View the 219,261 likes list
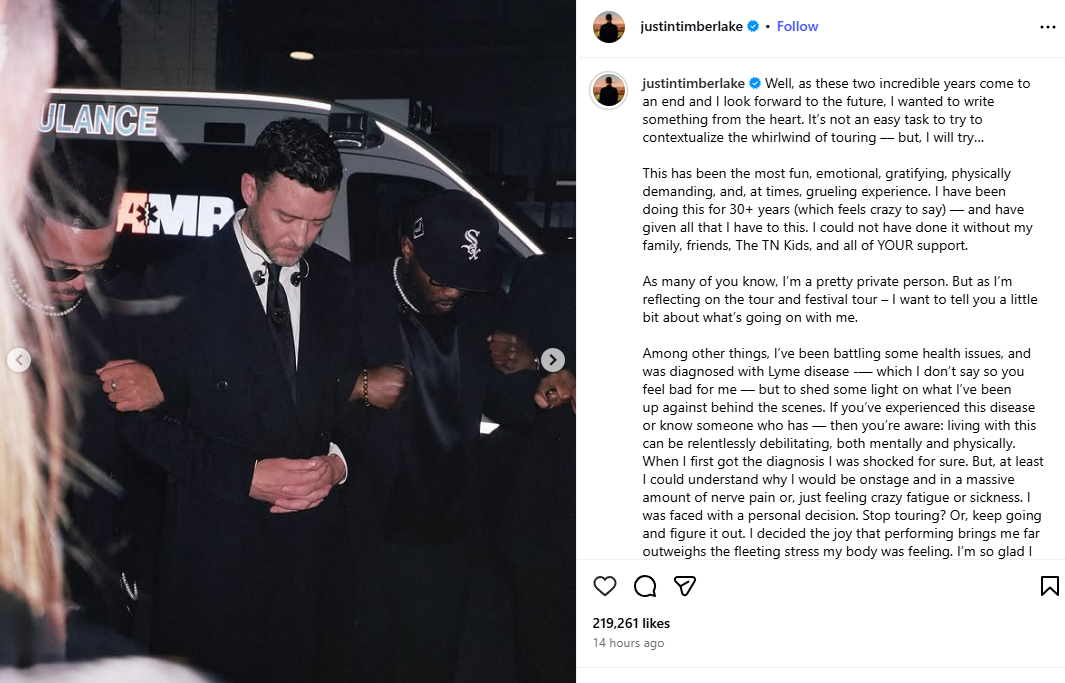 (631, 623)
